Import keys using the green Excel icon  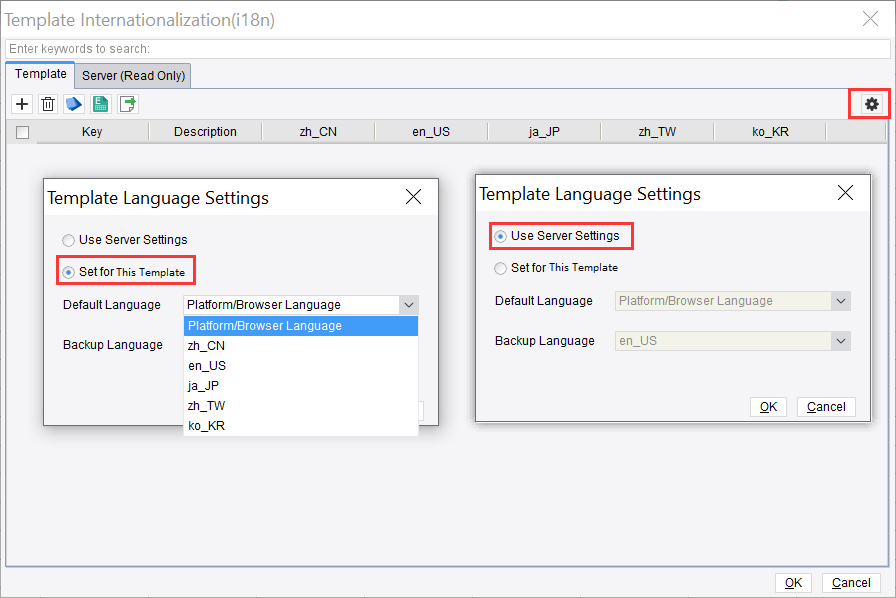coord(99,104)
